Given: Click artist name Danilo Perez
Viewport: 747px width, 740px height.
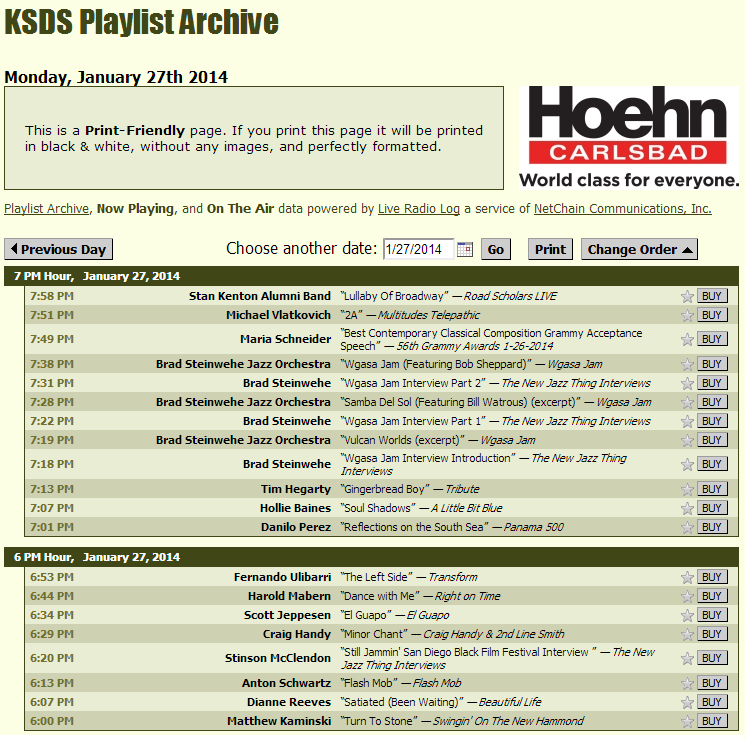Looking at the screenshot, I should [296, 528].
